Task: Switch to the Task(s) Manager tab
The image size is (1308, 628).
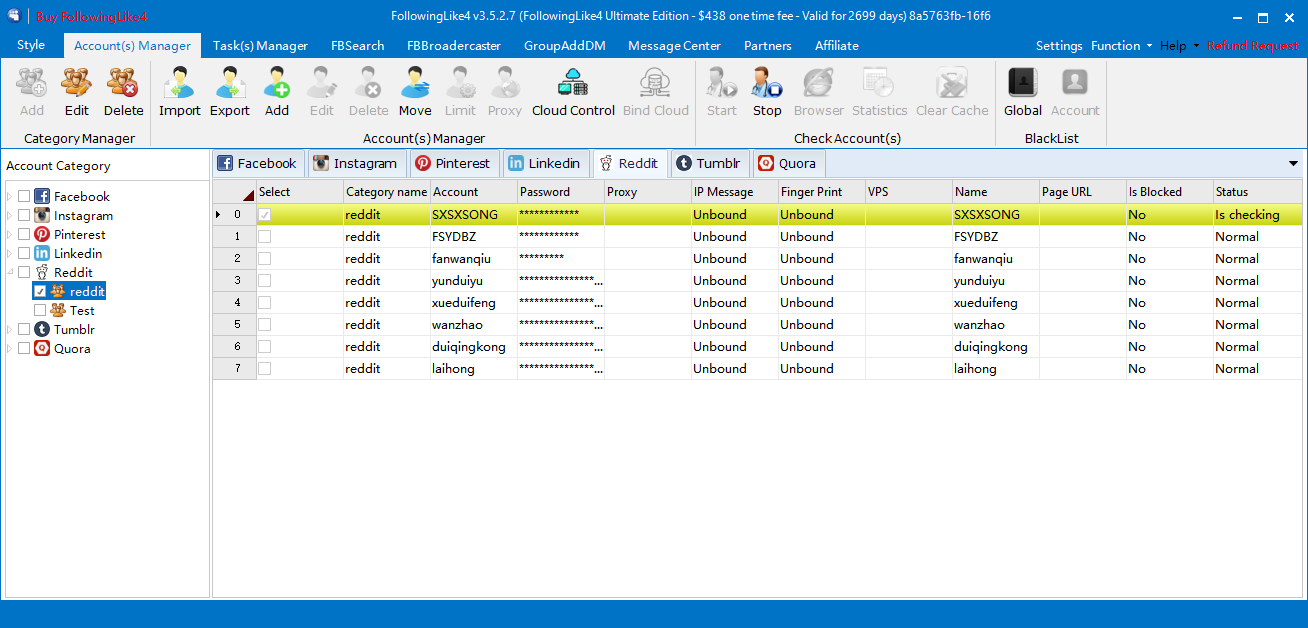Action: click(260, 46)
